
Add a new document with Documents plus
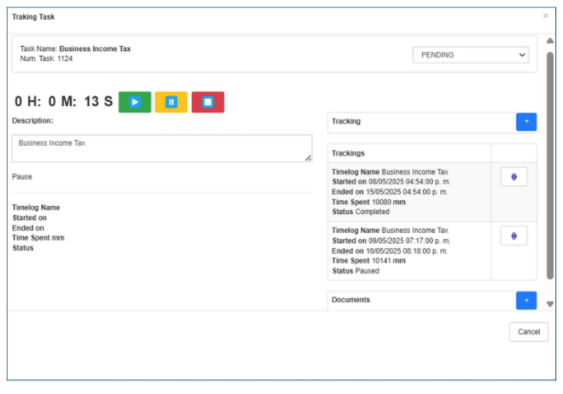(526, 300)
